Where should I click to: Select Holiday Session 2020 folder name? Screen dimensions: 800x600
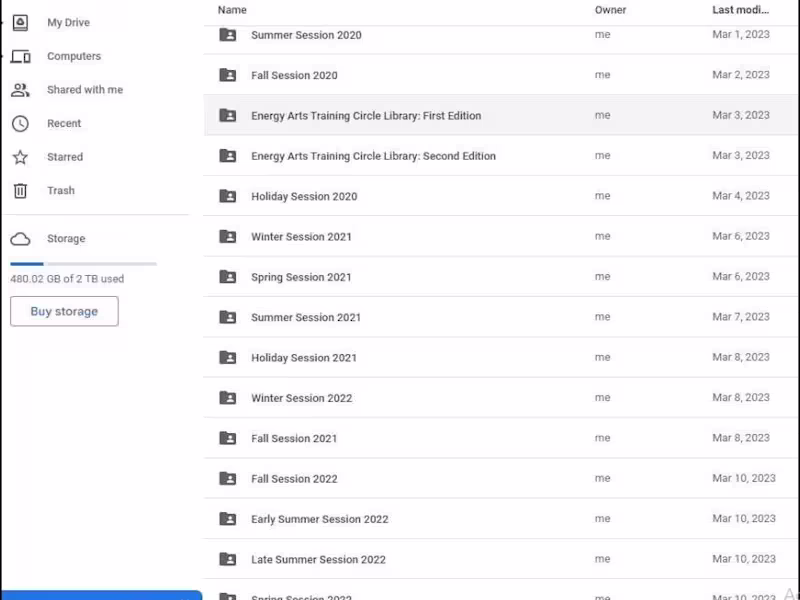(x=304, y=196)
